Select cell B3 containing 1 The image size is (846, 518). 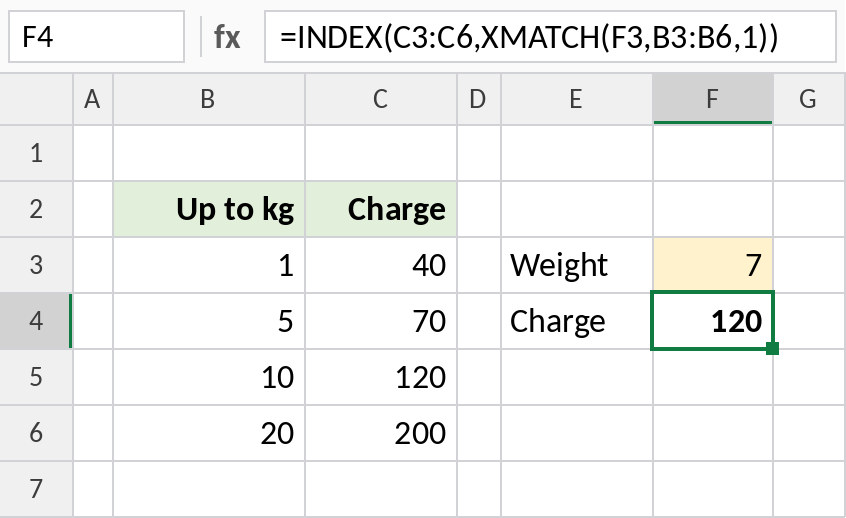(209, 265)
